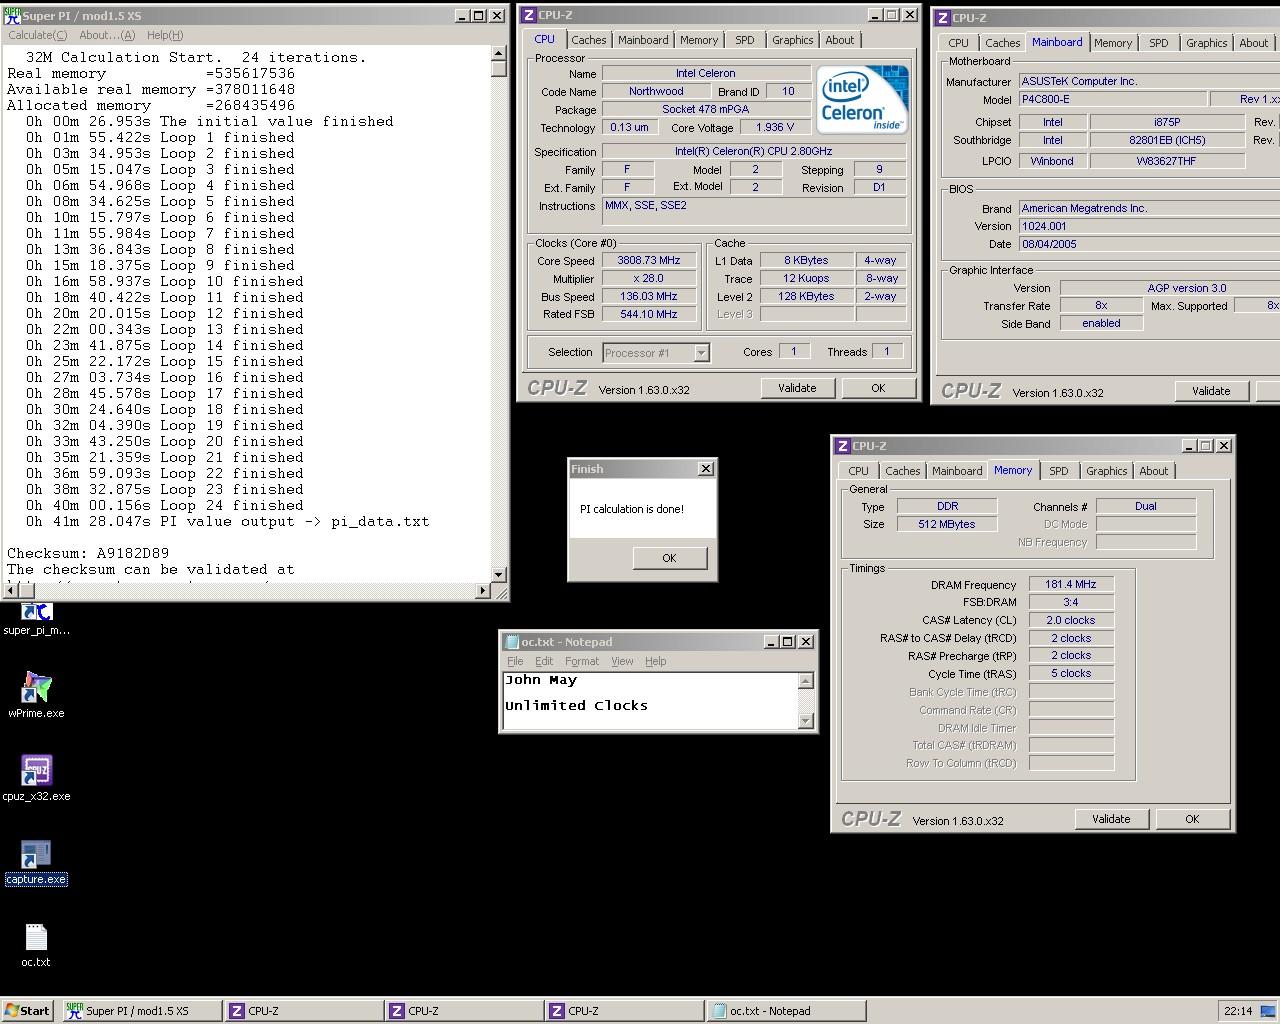The image size is (1280, 1024).
Task: Click Notepad vertical scrollbar up arrow
Action: (x=806, y=680)
